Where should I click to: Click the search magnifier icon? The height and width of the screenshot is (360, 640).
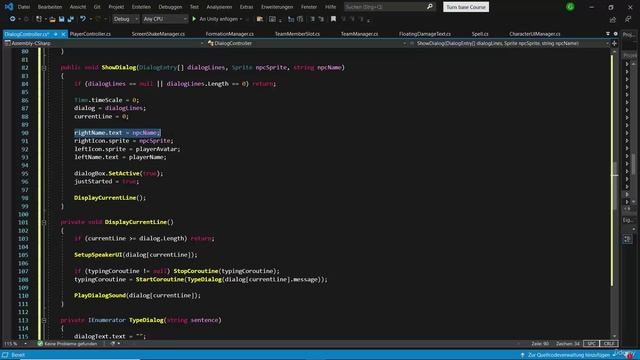pos(429,7)
